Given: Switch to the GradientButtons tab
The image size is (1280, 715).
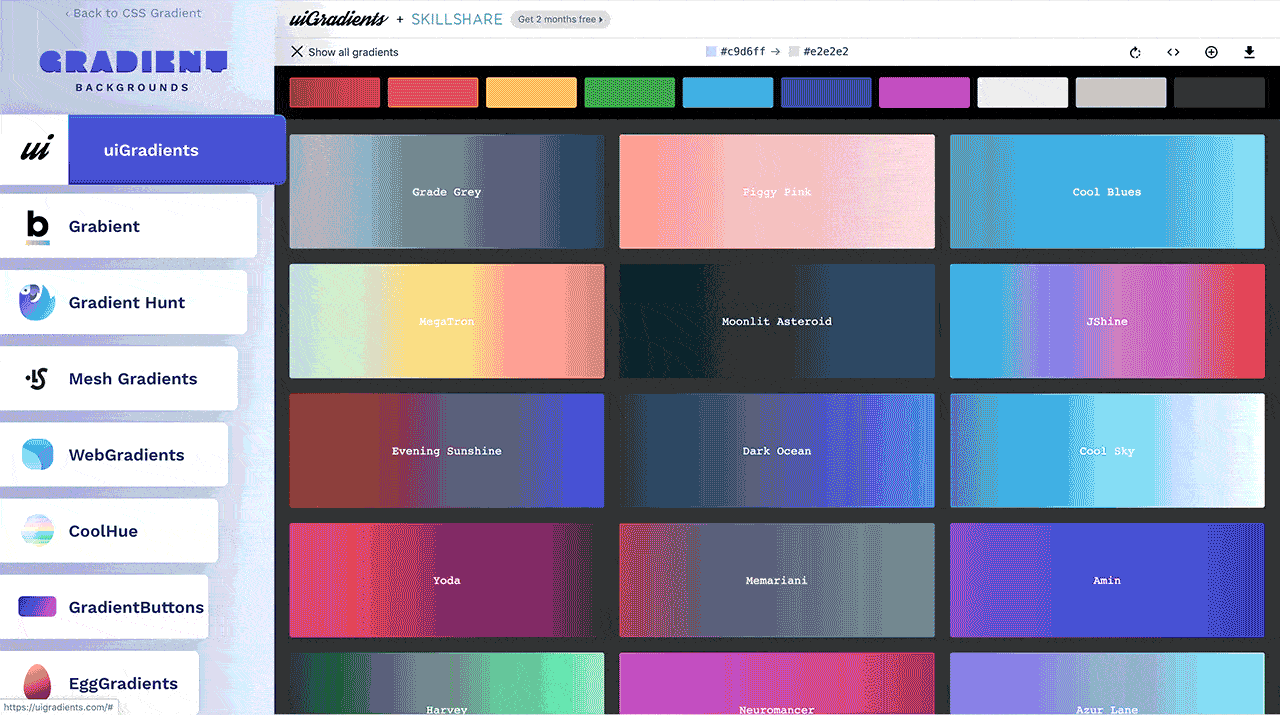Looking at the screenshot, I should 135,607.
